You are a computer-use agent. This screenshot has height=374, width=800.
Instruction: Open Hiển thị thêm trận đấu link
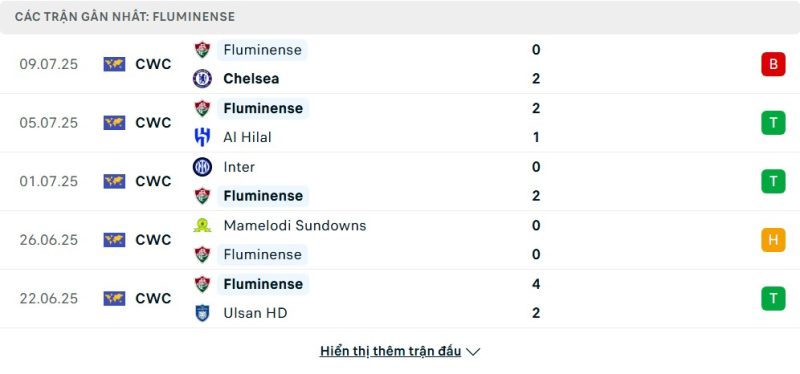(390, 351)
